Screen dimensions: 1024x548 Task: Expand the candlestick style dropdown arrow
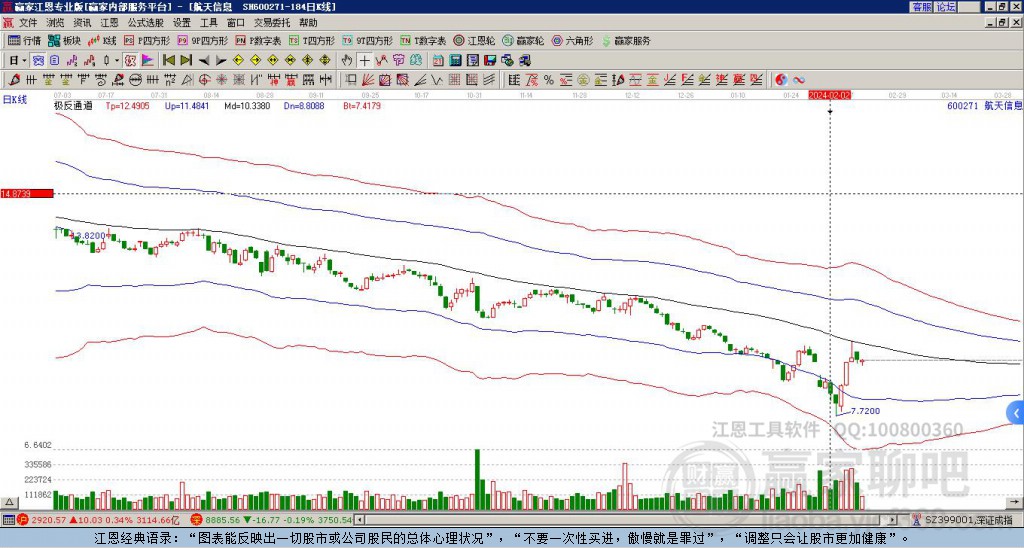(117, 61)
